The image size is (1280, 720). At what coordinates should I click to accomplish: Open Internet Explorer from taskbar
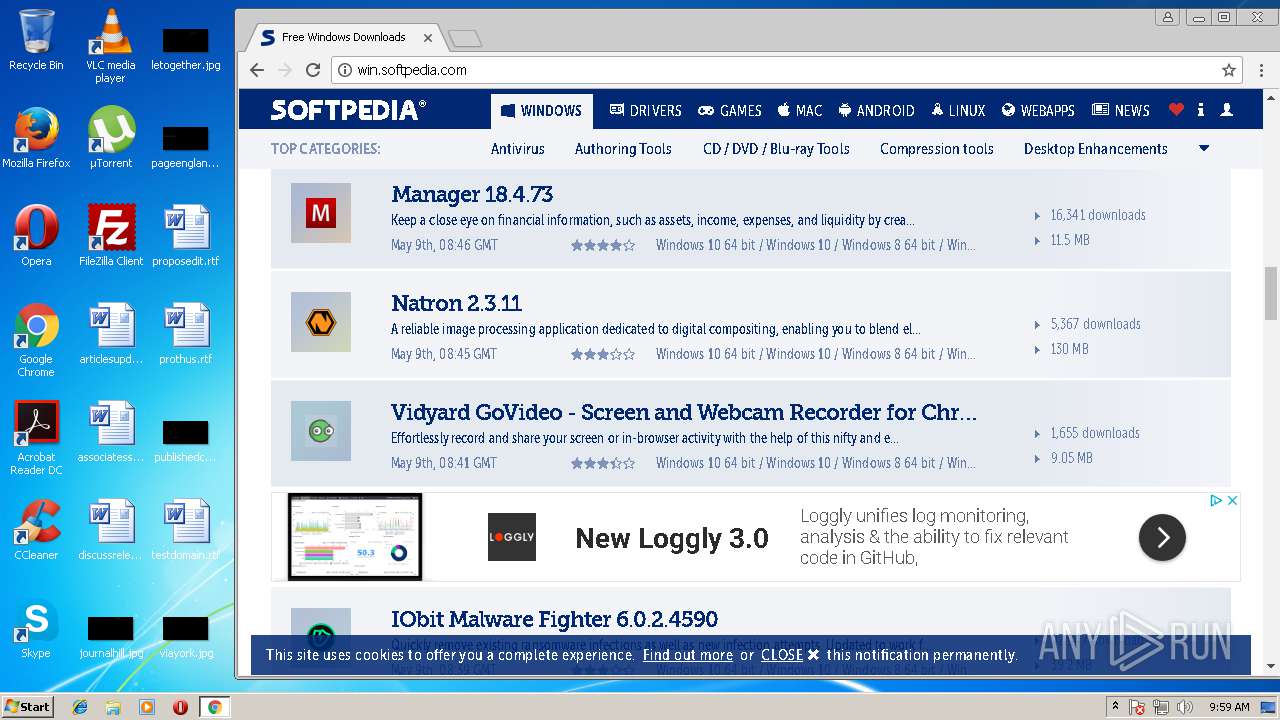pos(80,707)
